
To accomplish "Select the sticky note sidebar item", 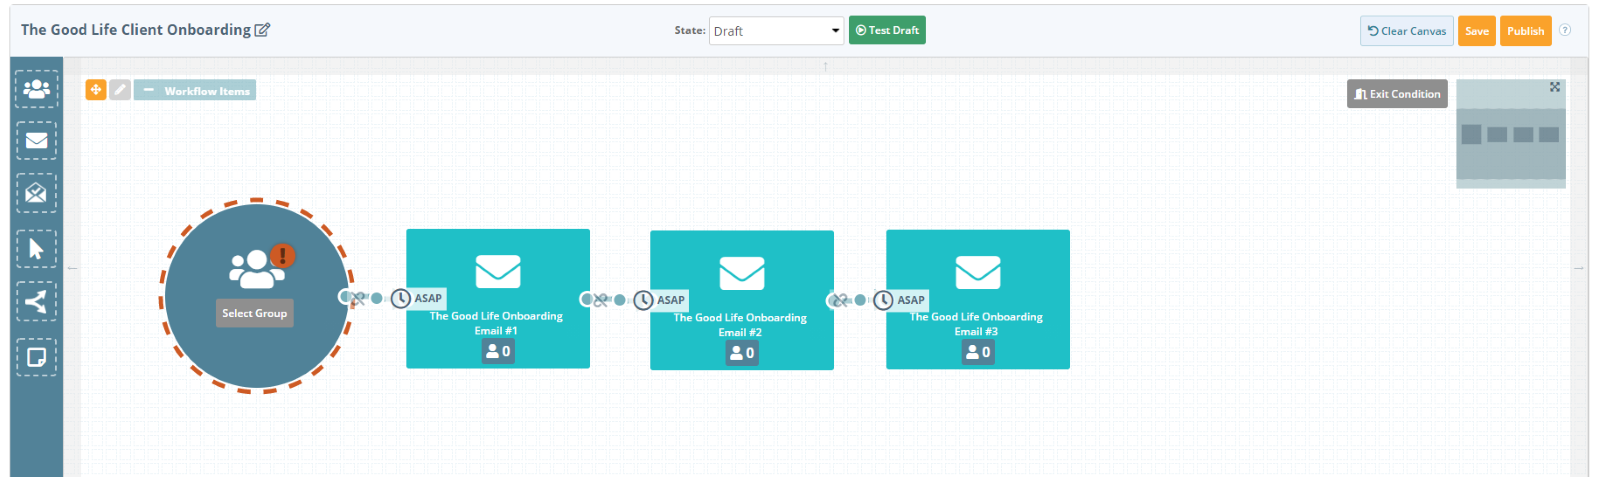I will pyautogui.click(x=36, y=357).
